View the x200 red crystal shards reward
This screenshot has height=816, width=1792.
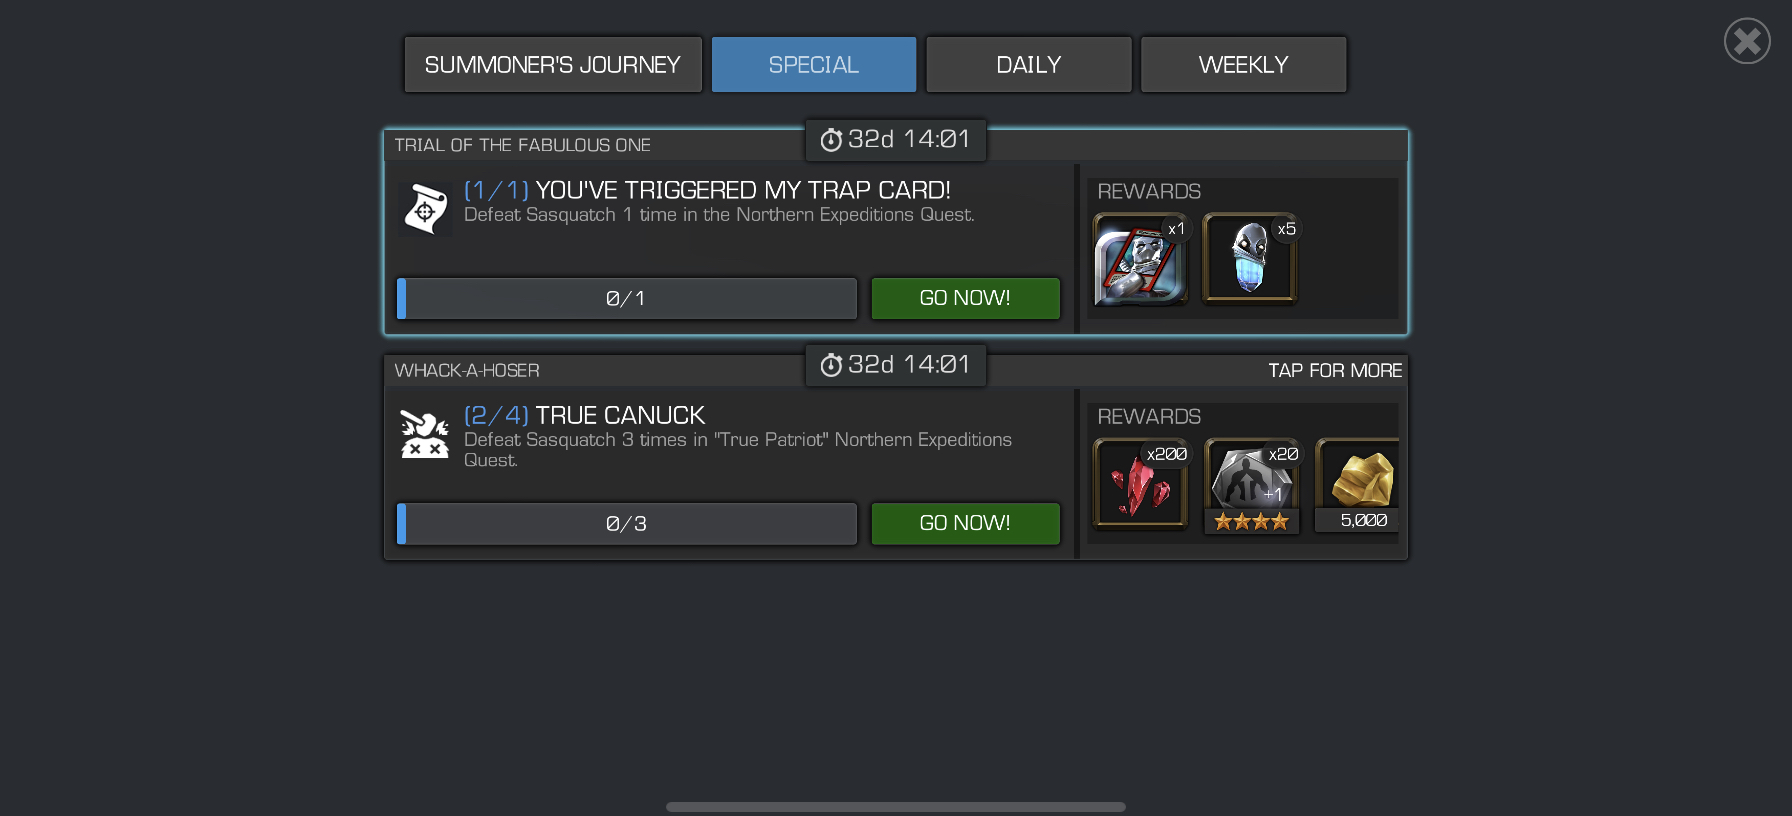(x=1141, y=483)
